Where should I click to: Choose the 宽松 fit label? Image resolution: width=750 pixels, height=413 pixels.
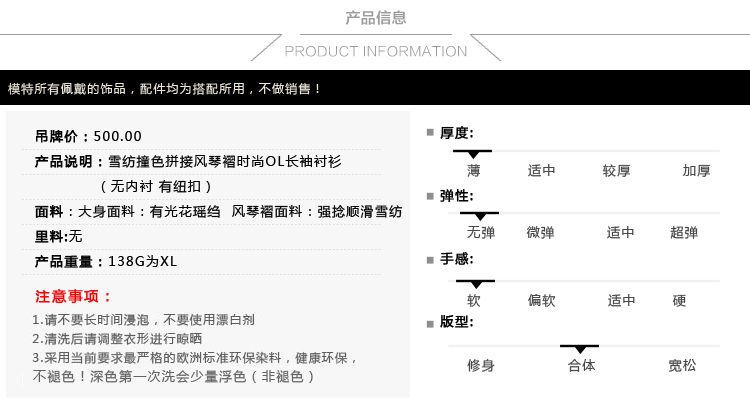pos(682,366)
